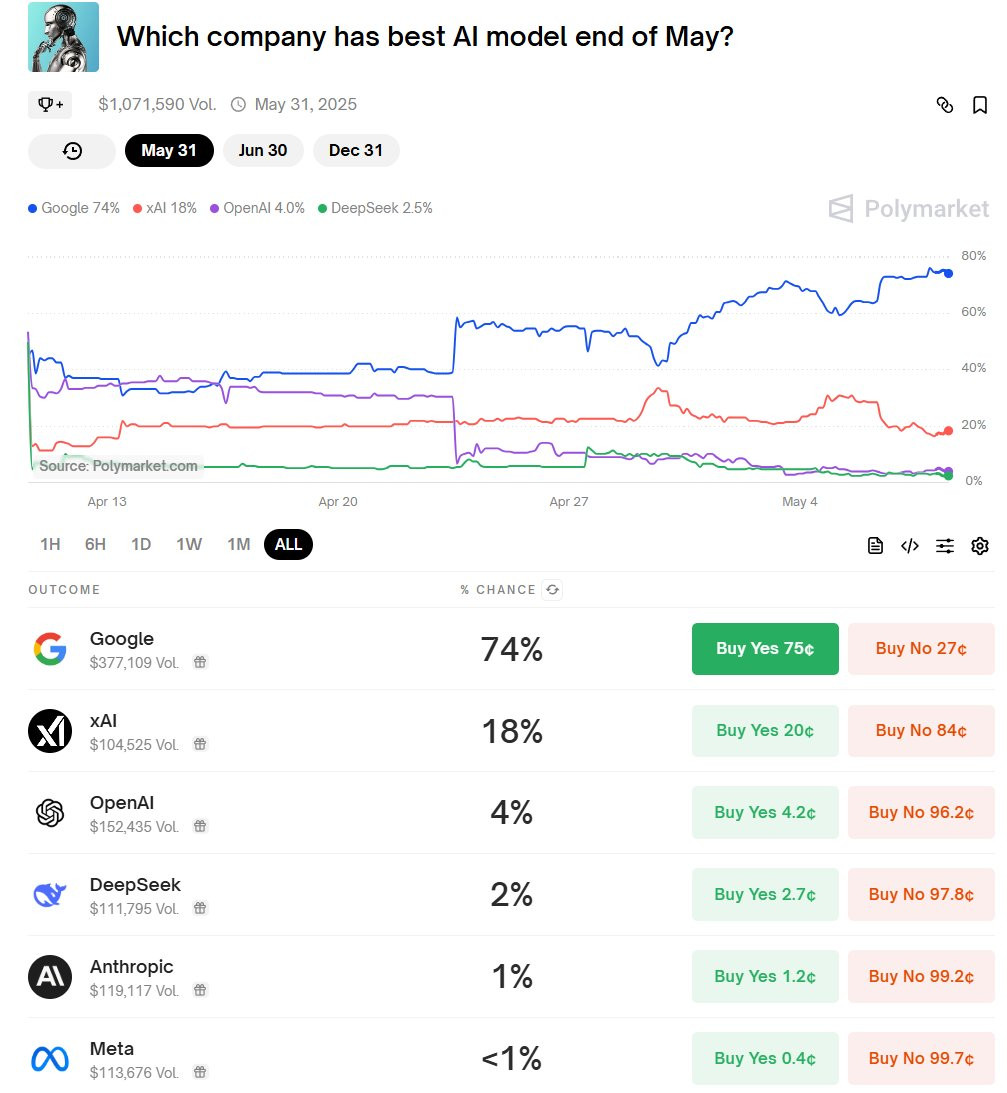
Task: Open the chart settings gear
Action: [980, 545]
